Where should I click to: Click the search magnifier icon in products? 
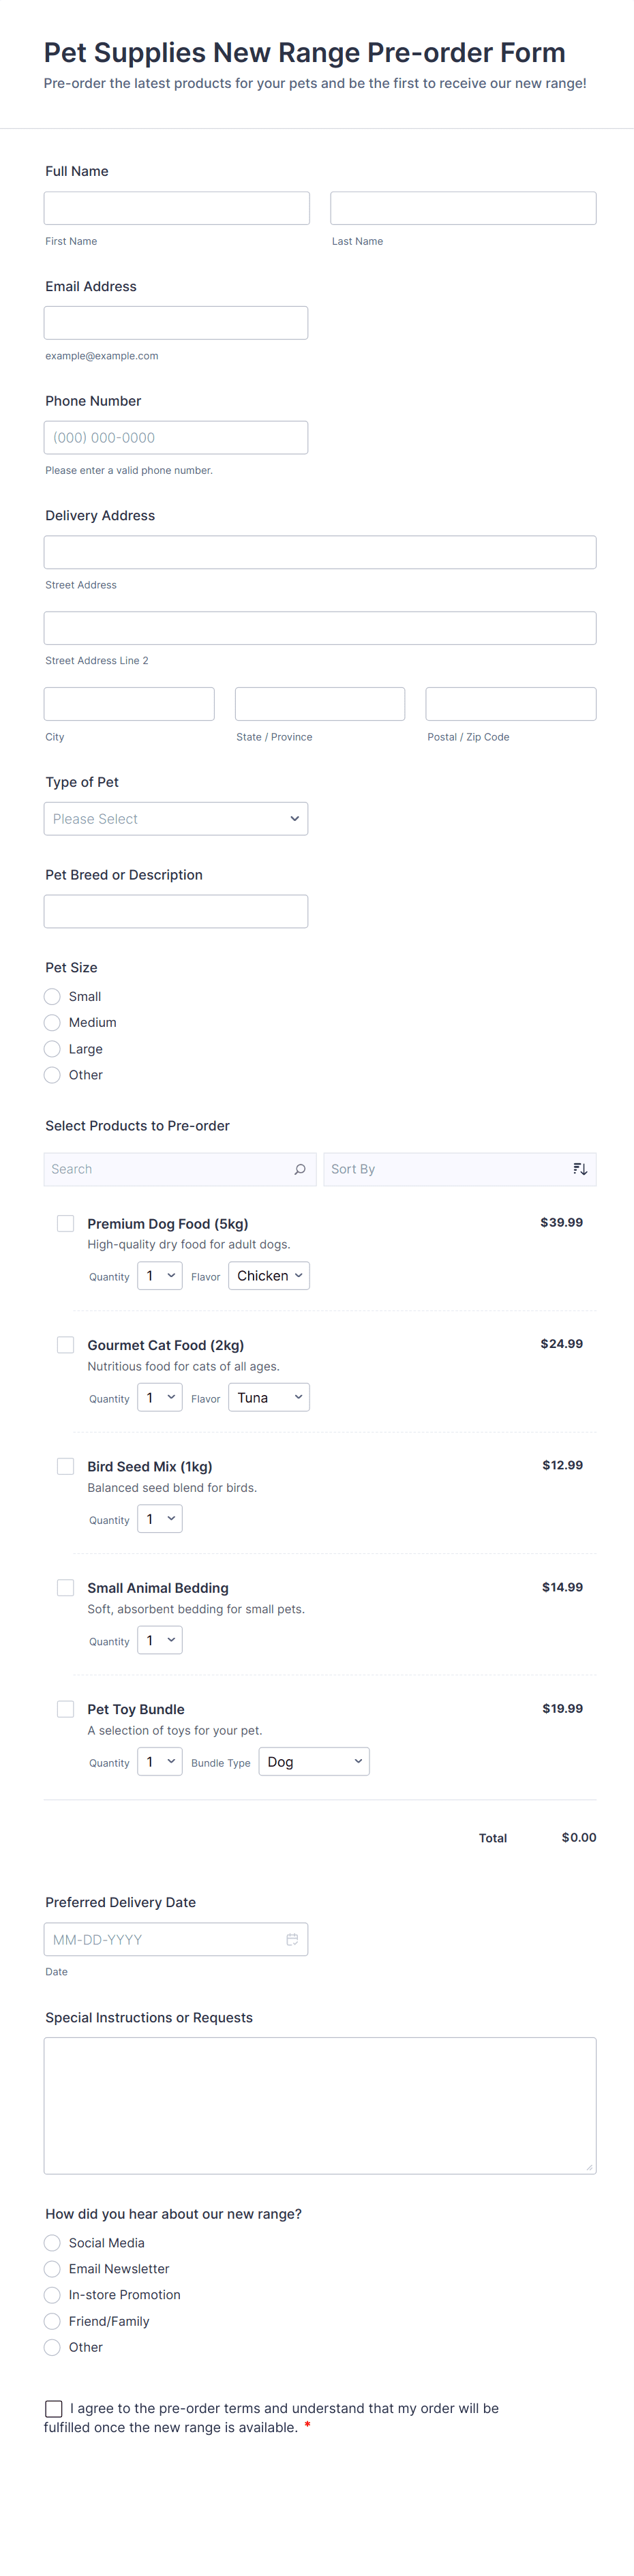pos(300,1169)
